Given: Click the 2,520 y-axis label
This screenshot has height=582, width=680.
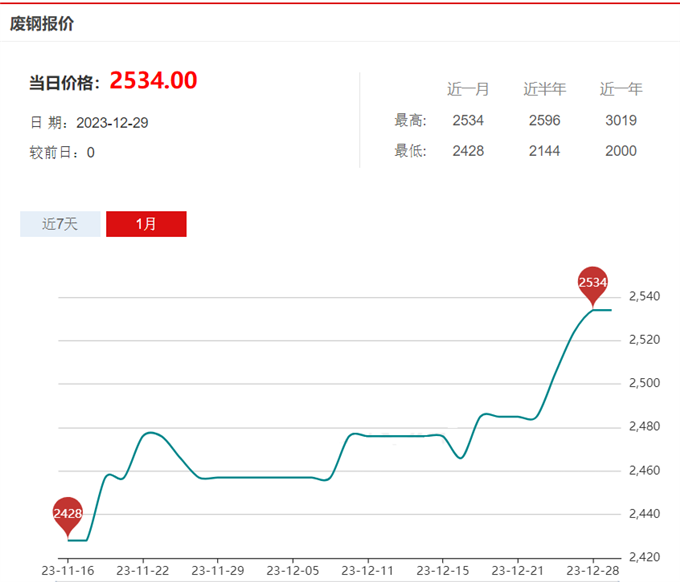Looking at the screenshot, I should [644, 340].
